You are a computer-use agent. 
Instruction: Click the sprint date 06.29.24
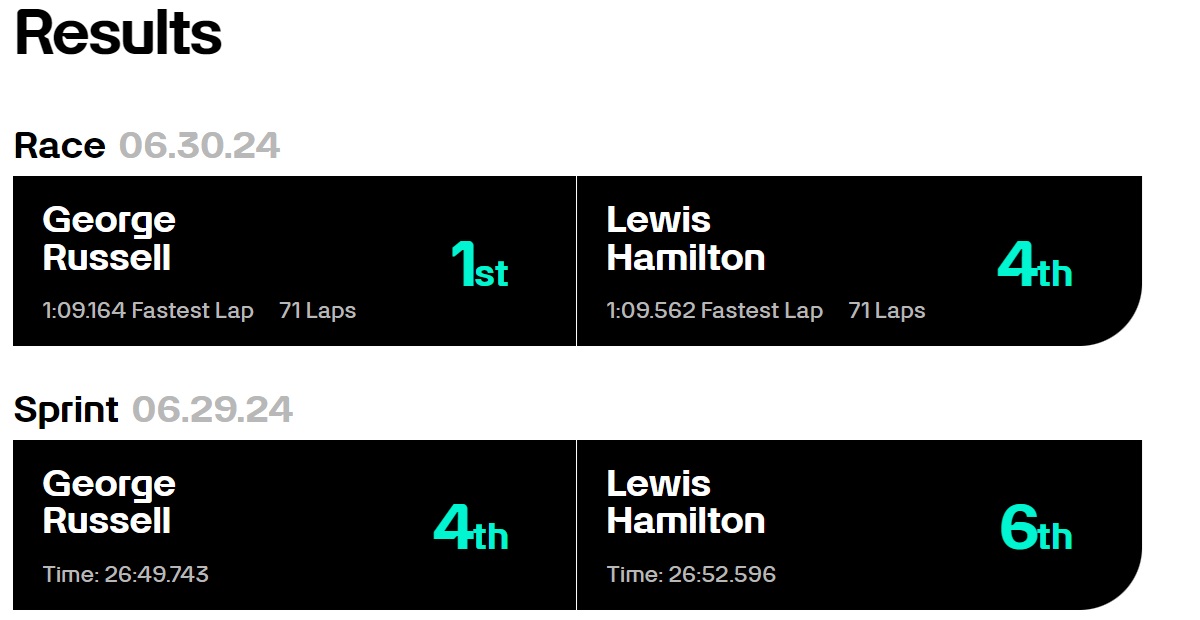tap(212, 410)
